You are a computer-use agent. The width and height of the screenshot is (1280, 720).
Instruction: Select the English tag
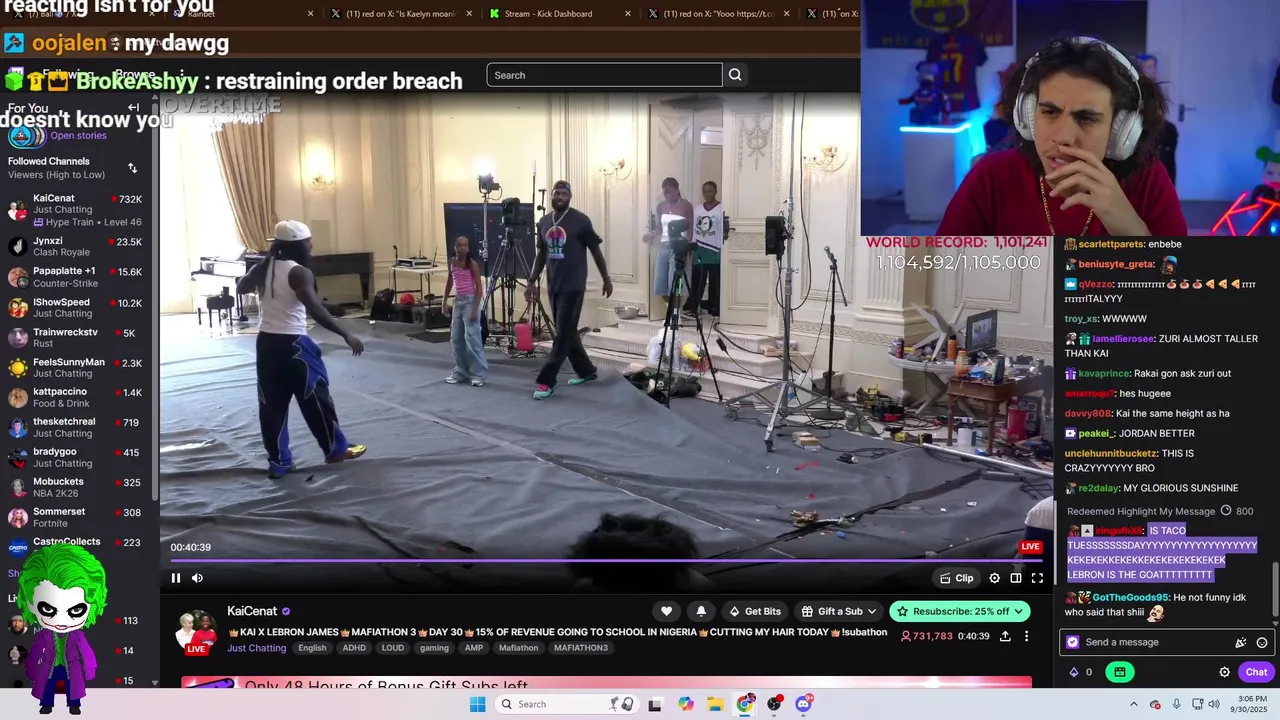312,648
